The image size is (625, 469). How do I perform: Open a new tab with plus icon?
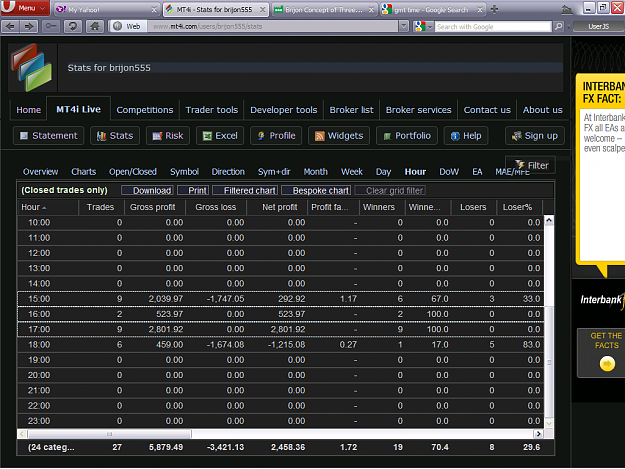[494, 9]
